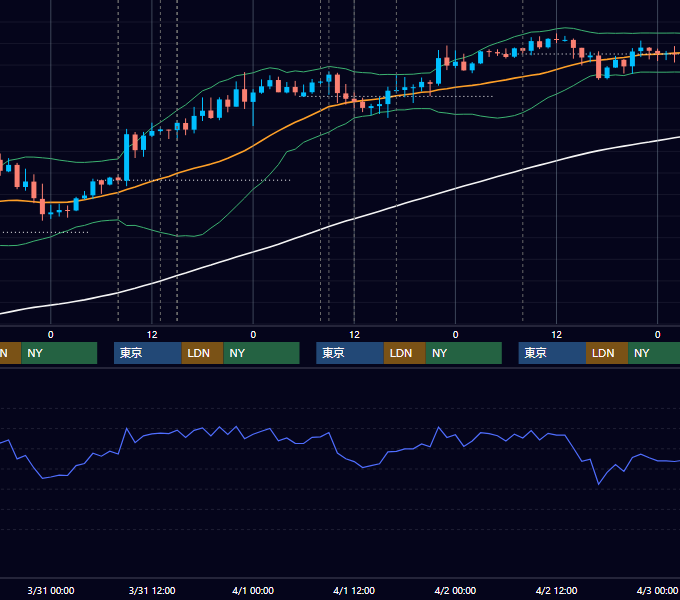This screenshot has height=600, width=680.
Task: Select the LDN session block on 3/31
Action: point(202,353)
